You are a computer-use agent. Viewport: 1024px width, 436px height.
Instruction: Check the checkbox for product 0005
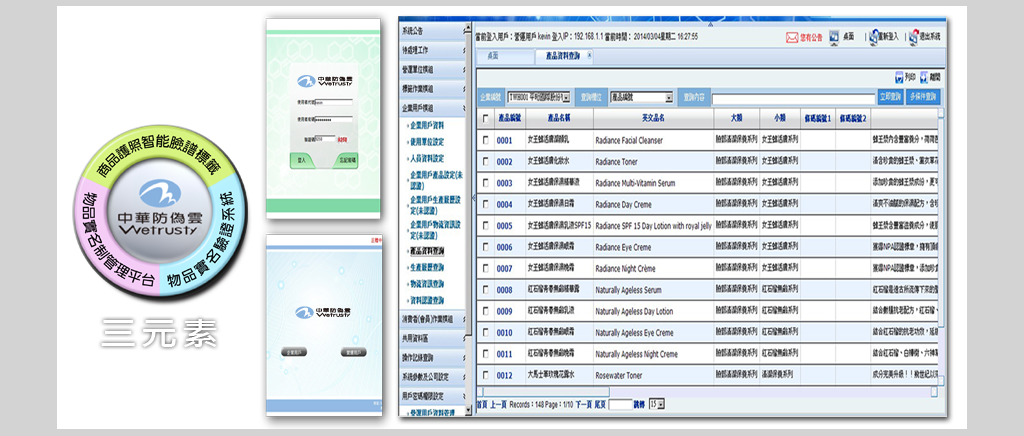click(485, 226)
